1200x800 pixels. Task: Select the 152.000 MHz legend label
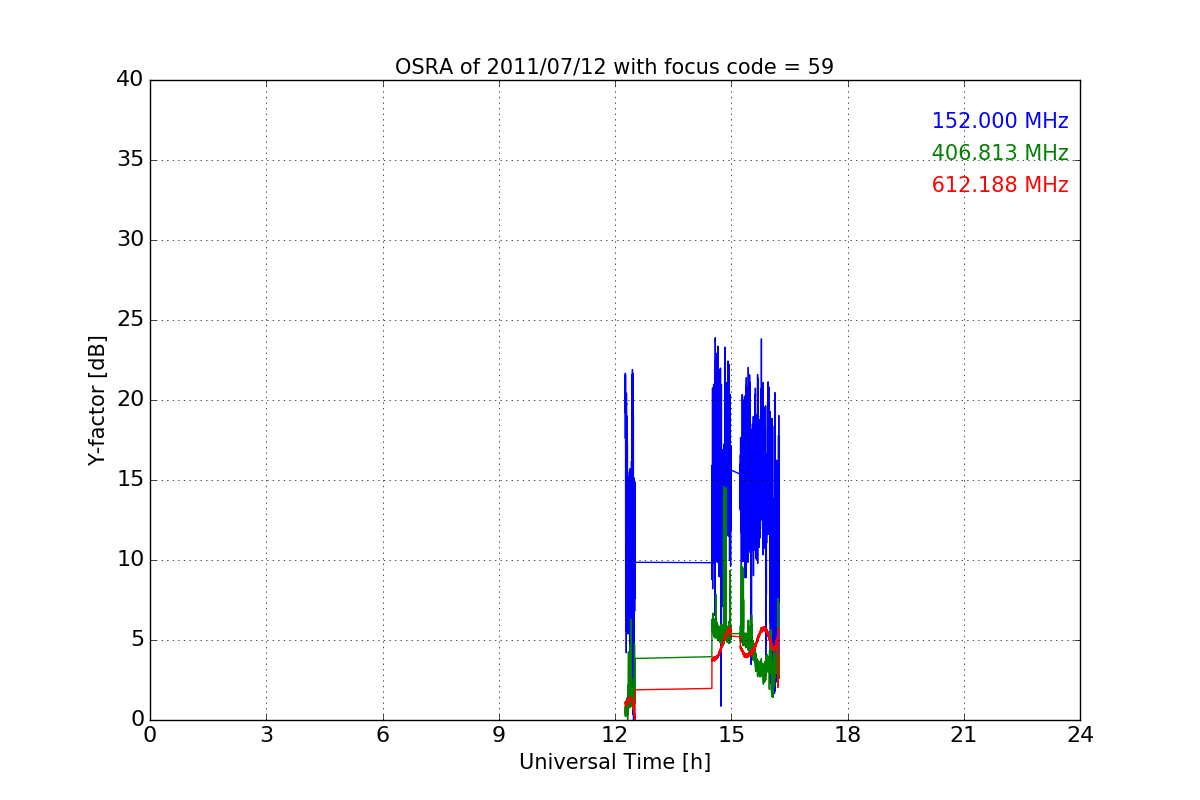coord(1000,121)
